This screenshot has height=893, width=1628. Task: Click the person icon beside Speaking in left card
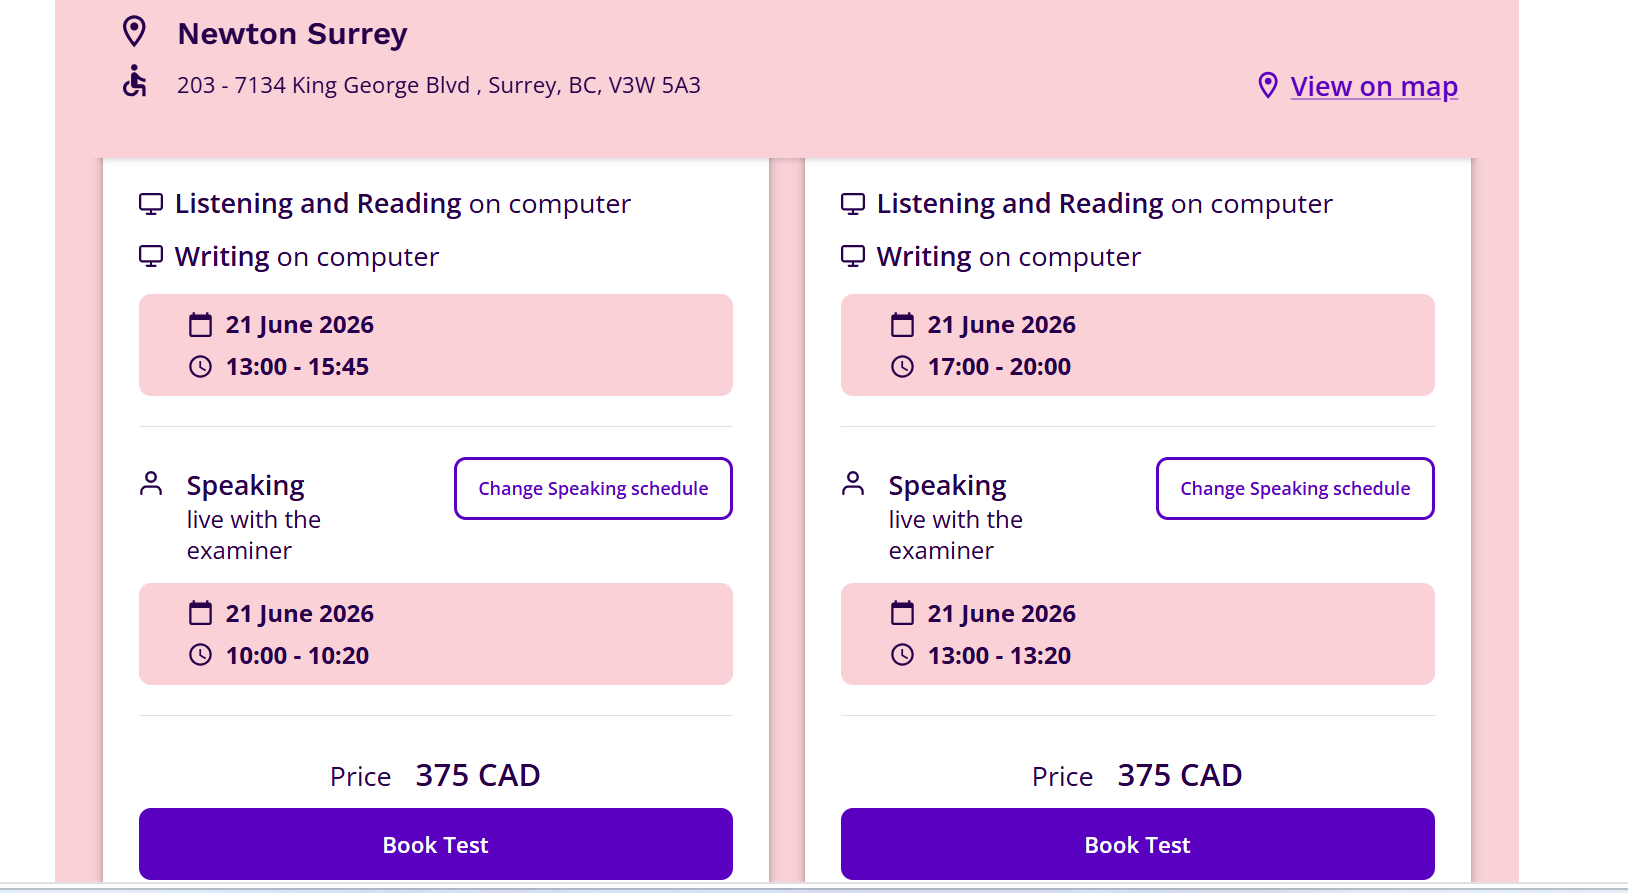tap(151, 484)
